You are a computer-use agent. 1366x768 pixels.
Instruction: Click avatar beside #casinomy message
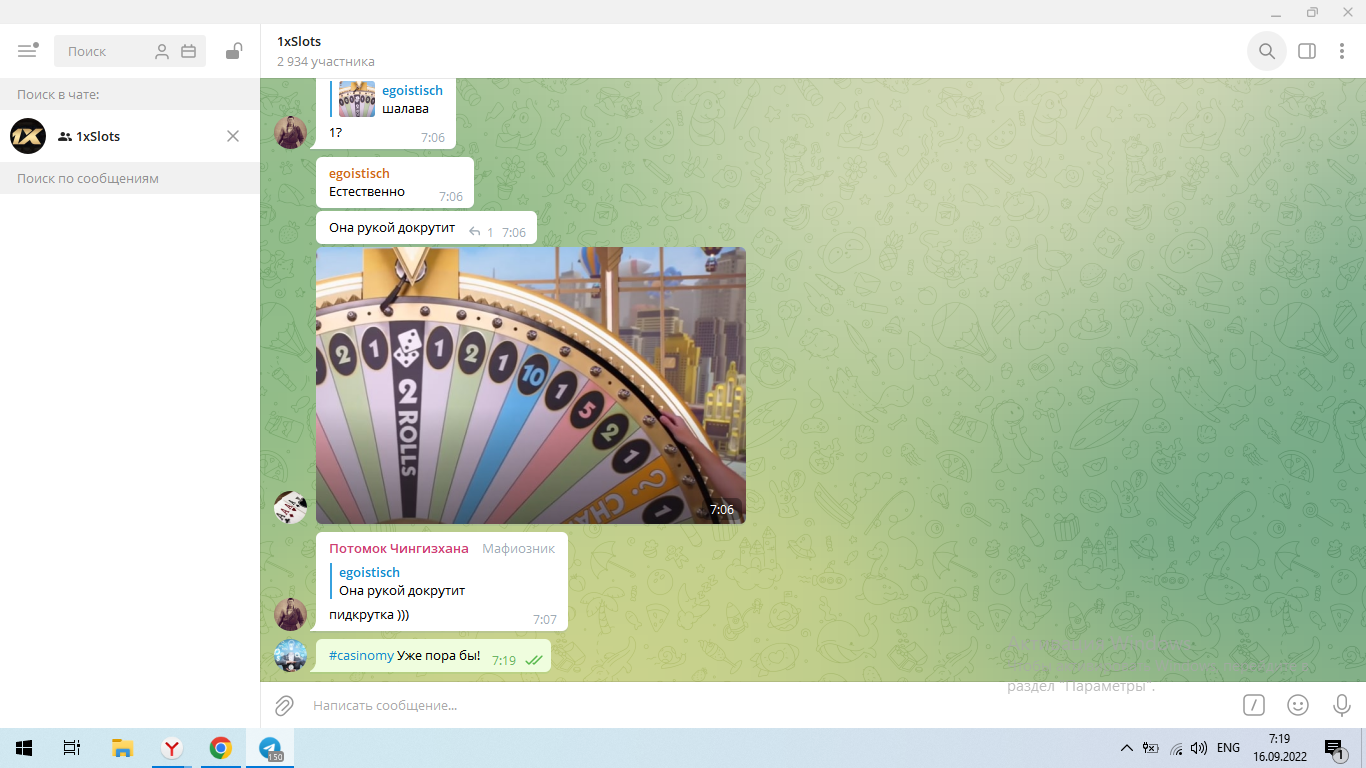tap(290, 655)
